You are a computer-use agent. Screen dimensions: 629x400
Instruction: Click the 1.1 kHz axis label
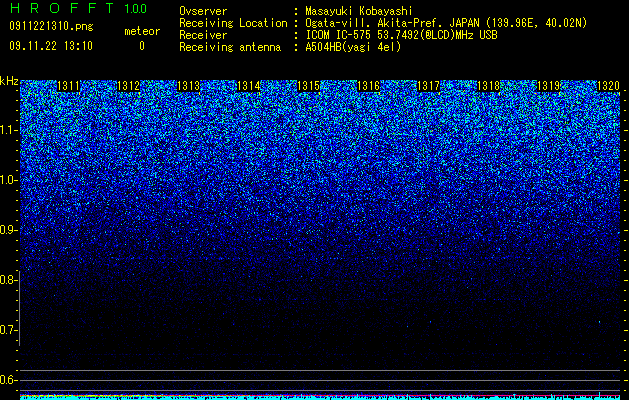[8, 130]
